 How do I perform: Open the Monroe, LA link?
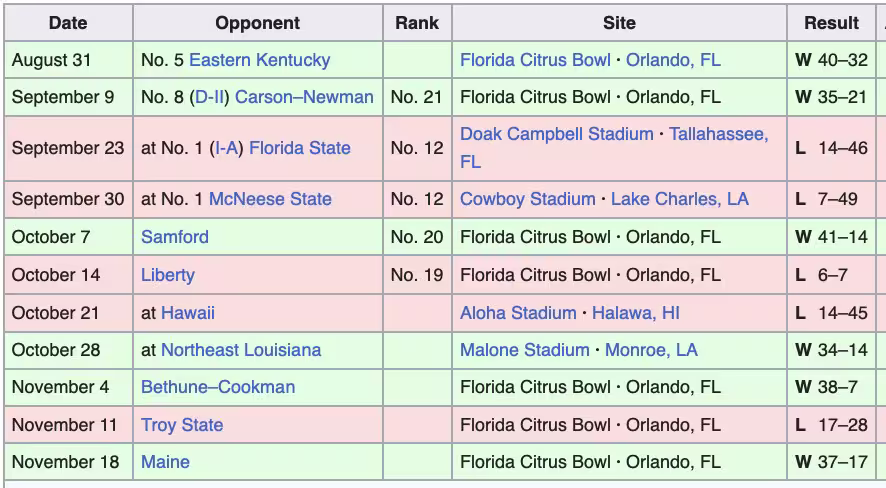click(x=651, y=350)
